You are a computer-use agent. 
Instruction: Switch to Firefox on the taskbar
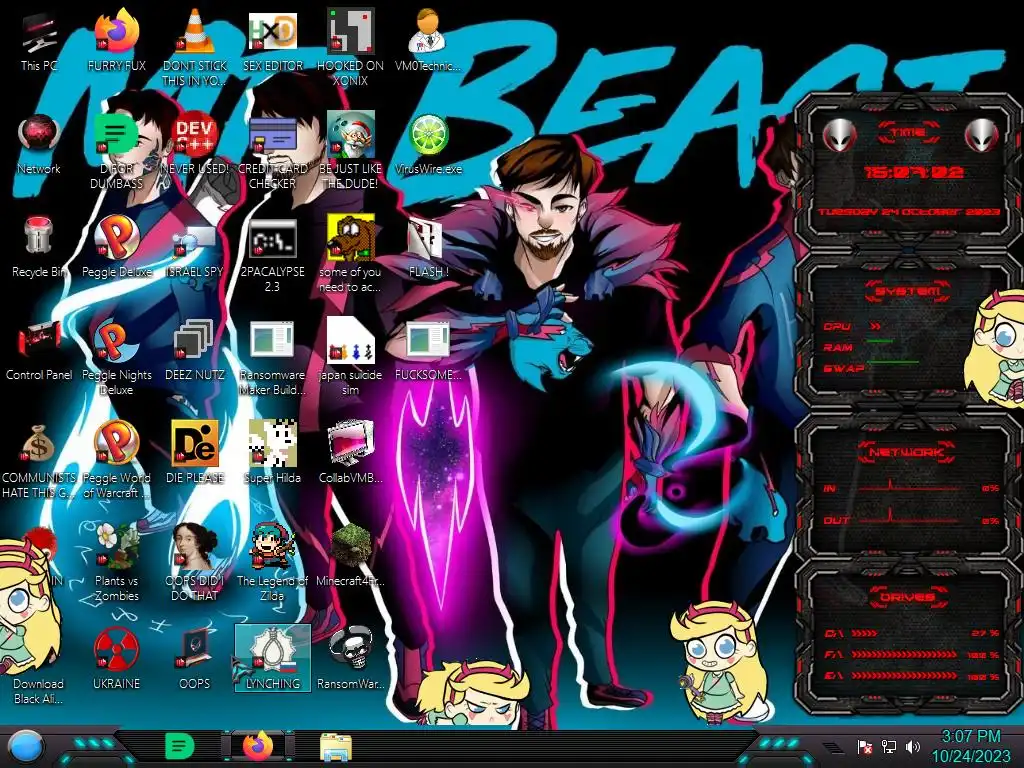(258, 746)
